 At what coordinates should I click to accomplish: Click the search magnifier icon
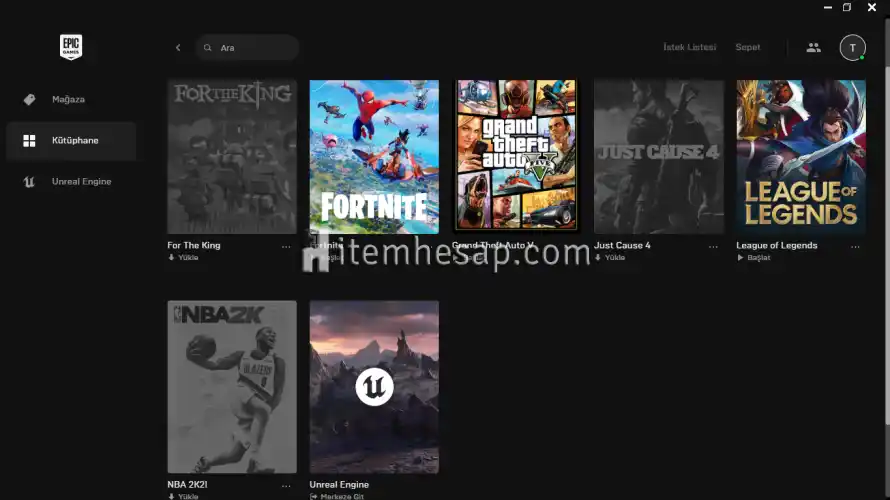tap(208, 48)
